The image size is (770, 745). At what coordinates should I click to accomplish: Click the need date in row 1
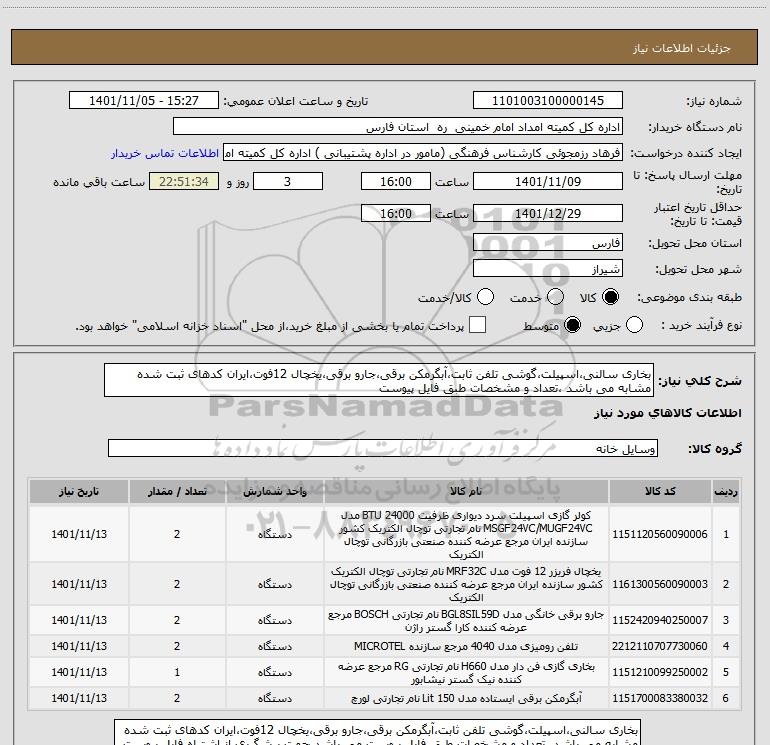pos(79,534)
